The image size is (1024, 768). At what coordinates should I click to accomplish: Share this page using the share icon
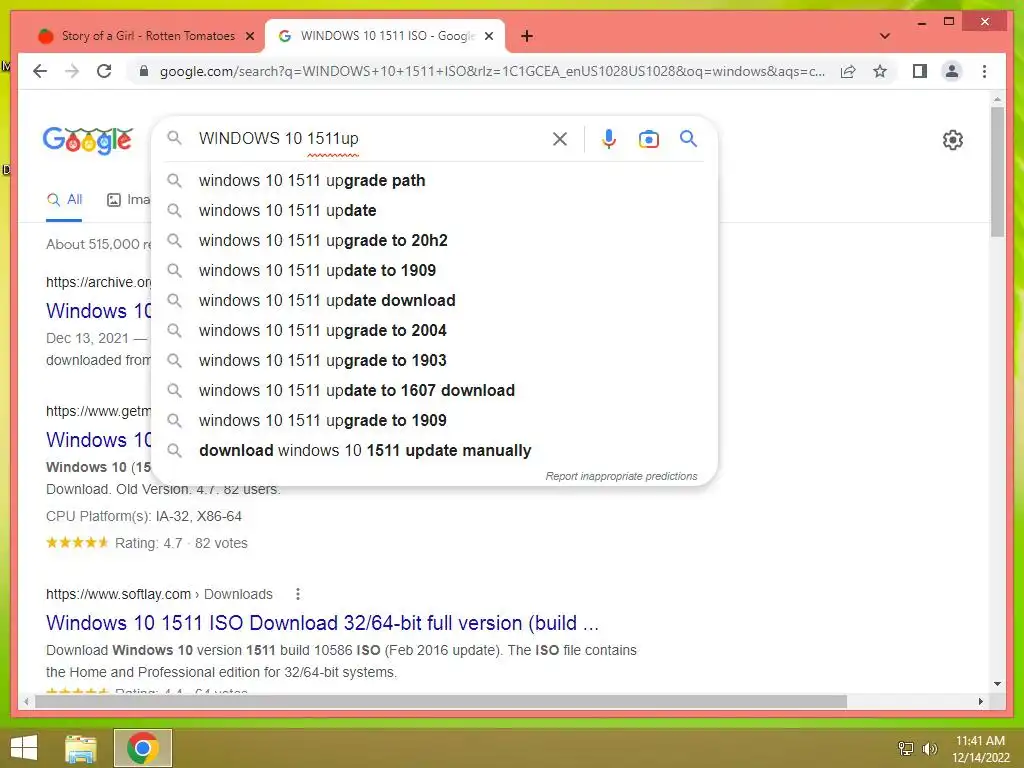848,71
